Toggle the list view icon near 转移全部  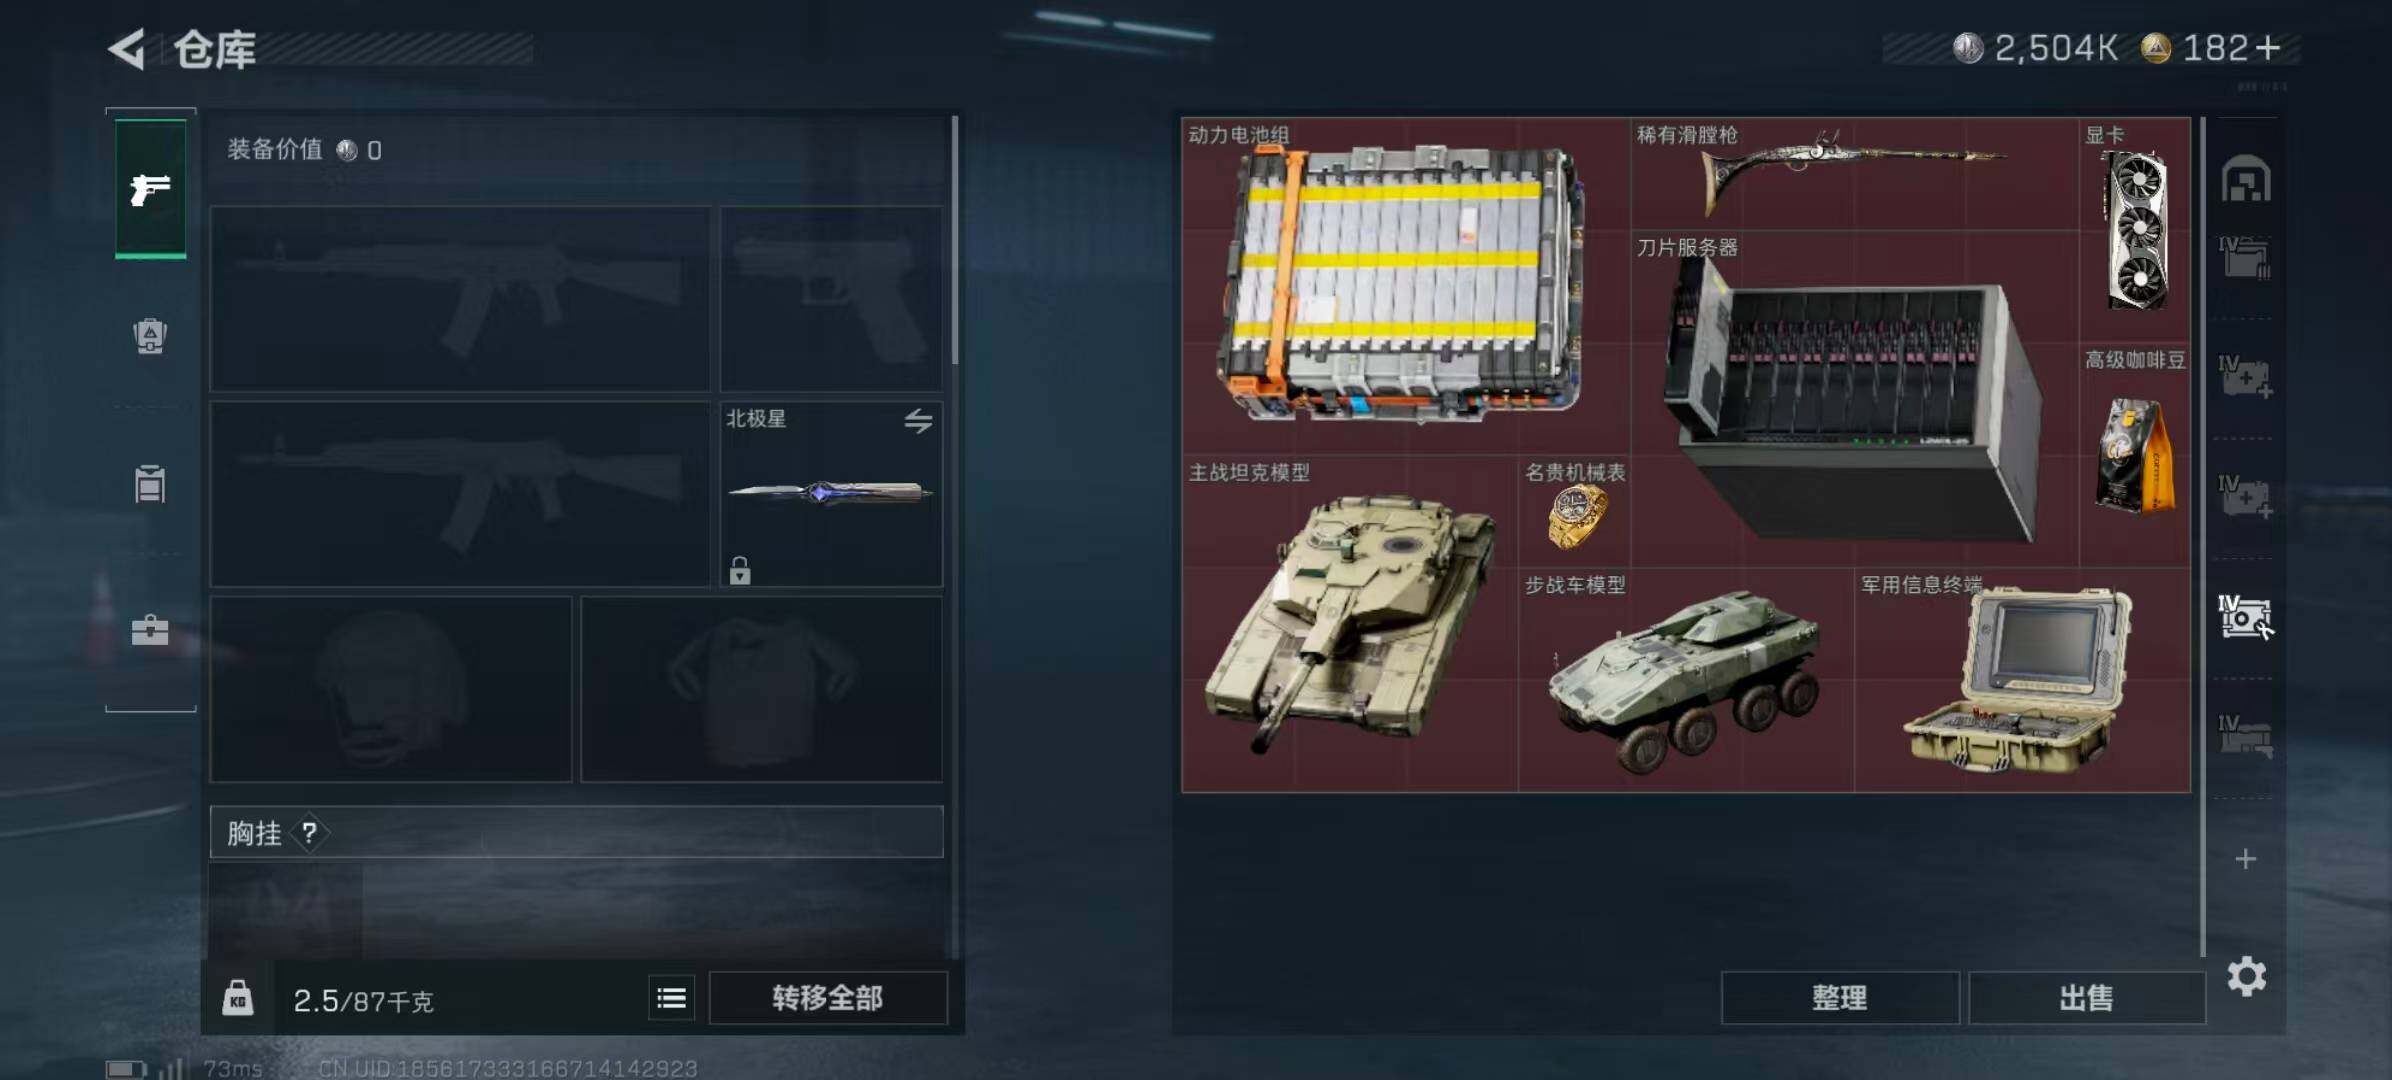point(671,997)
